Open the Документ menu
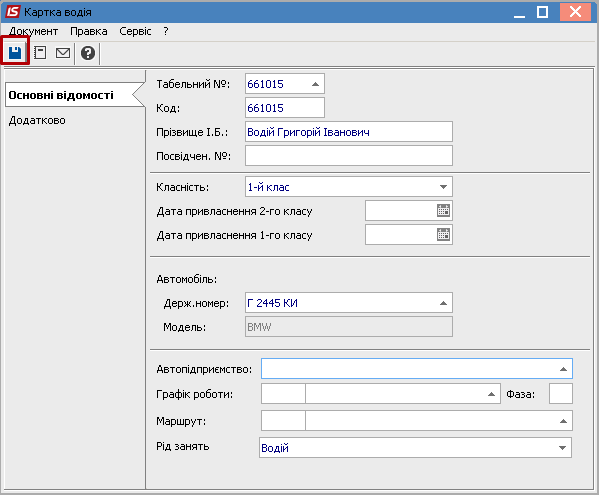 33,31
